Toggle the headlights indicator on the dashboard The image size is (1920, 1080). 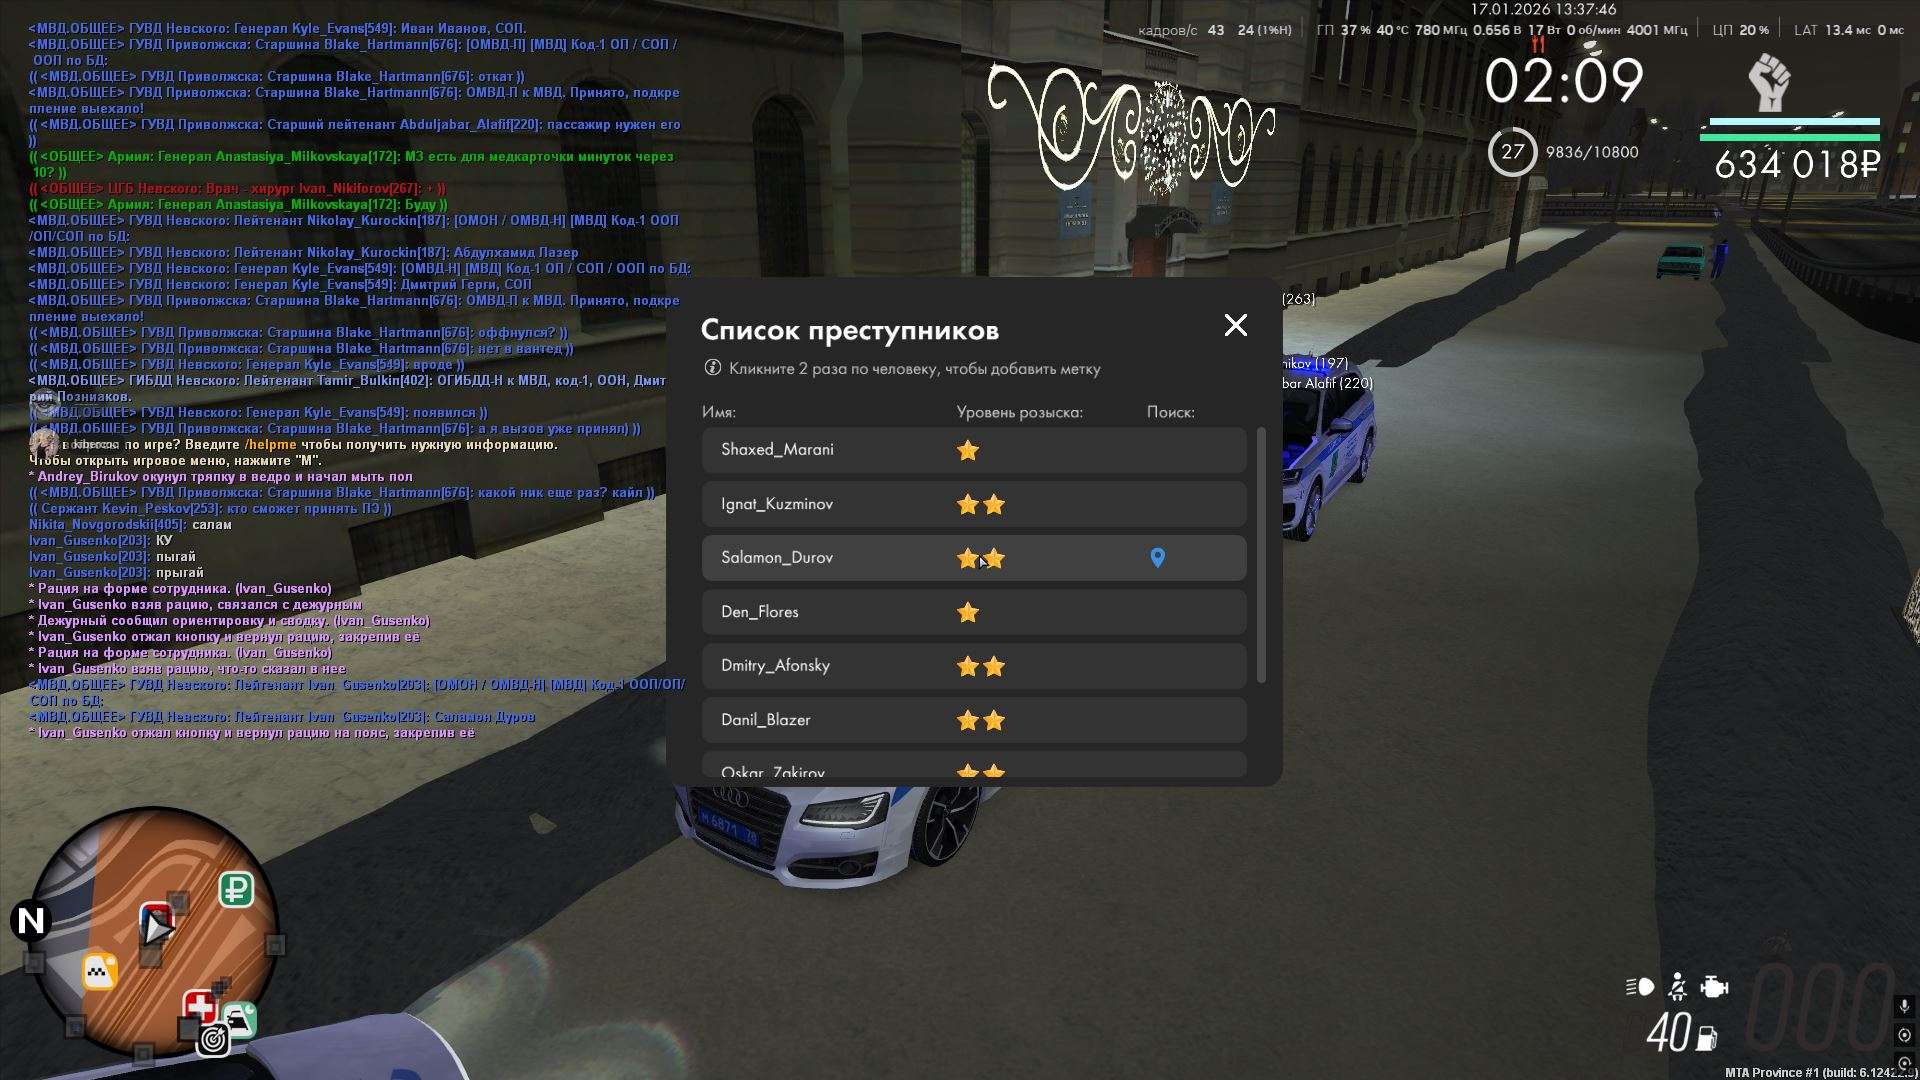click(x=1640, y=987)
